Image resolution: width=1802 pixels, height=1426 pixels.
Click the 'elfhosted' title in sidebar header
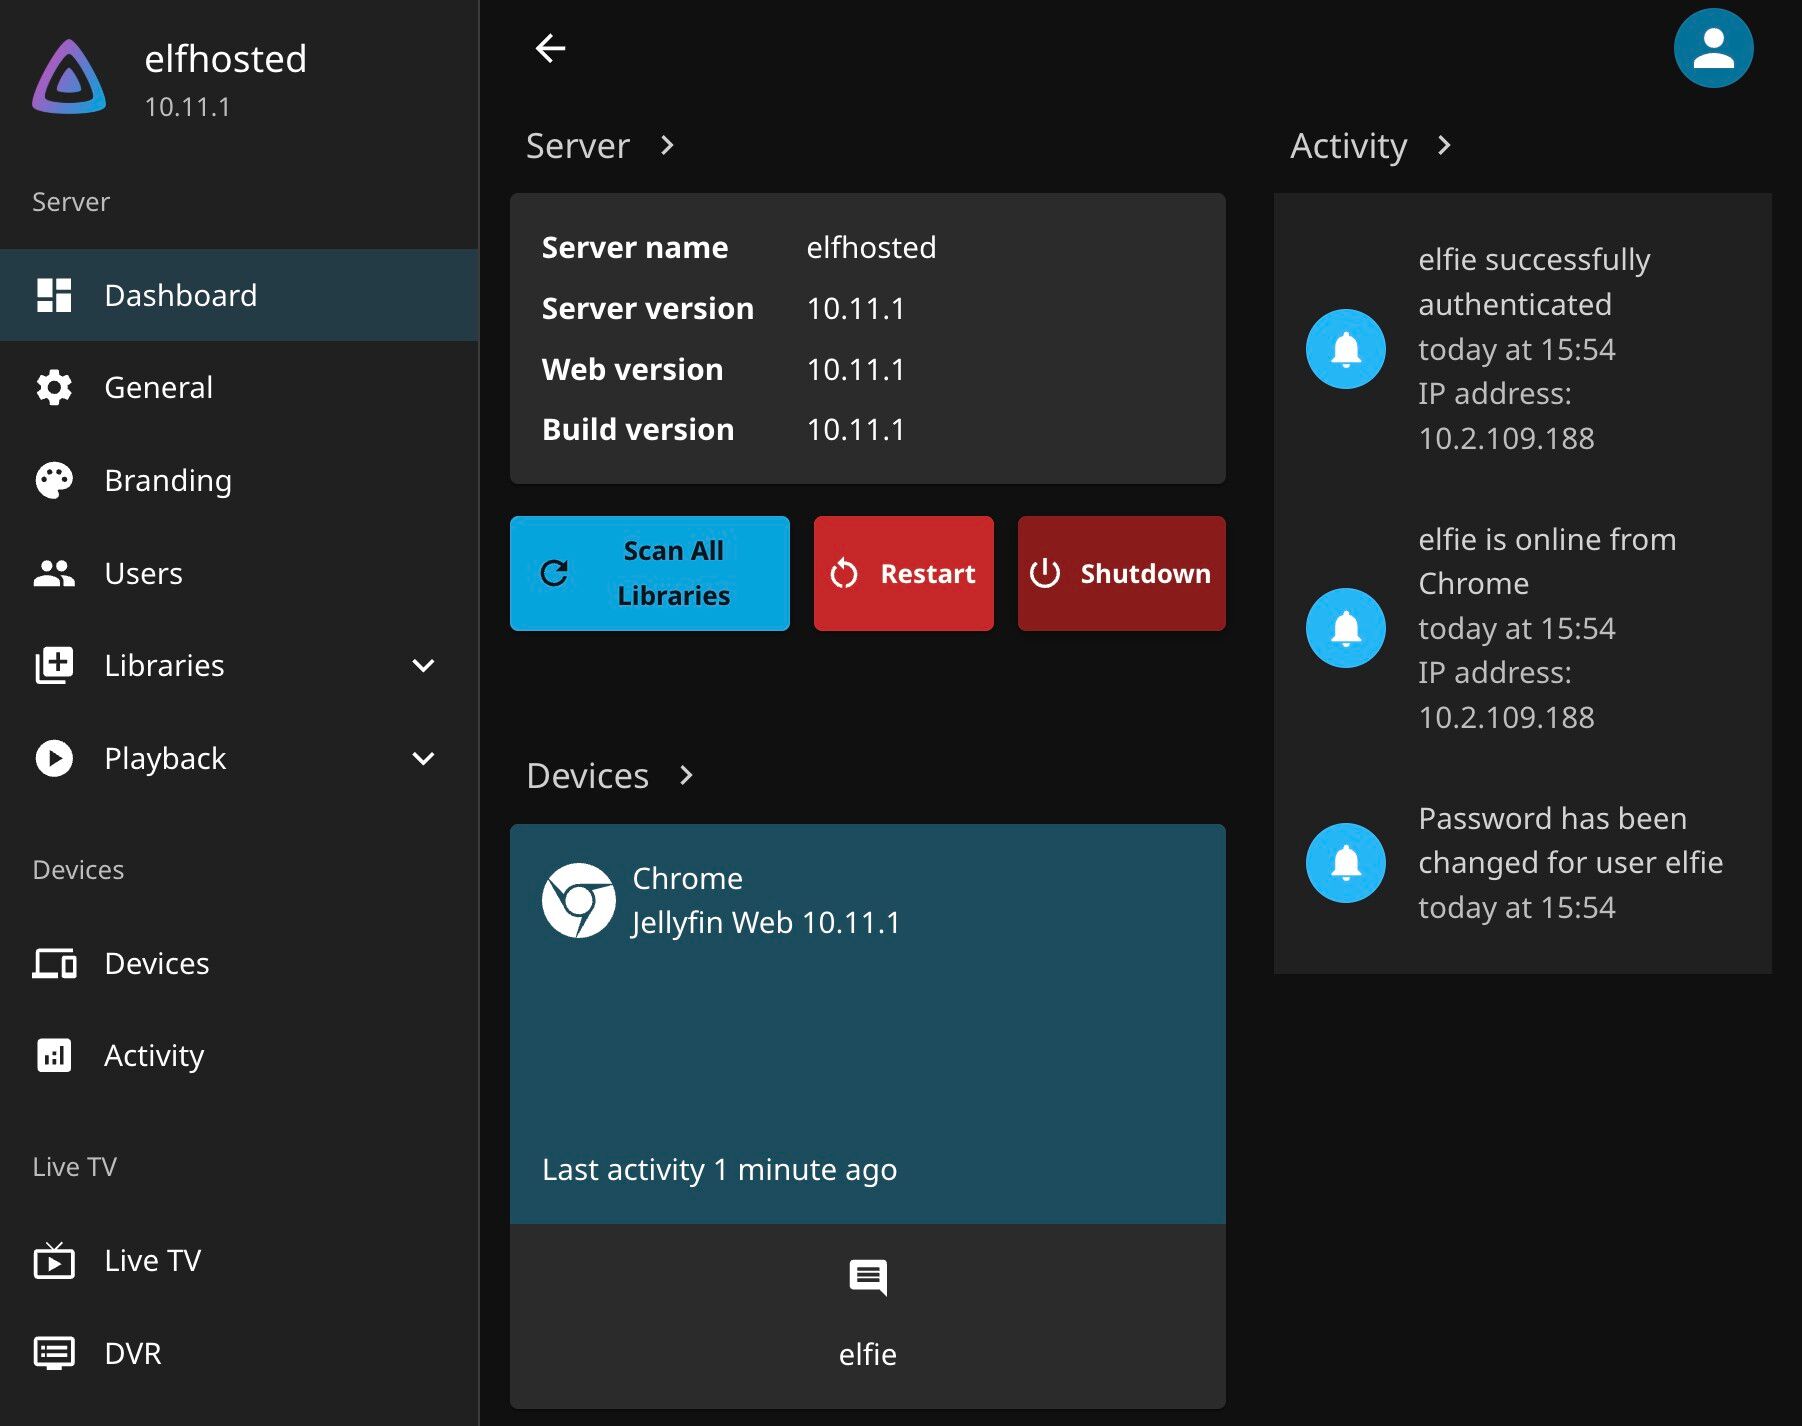(x=225, y=59)
